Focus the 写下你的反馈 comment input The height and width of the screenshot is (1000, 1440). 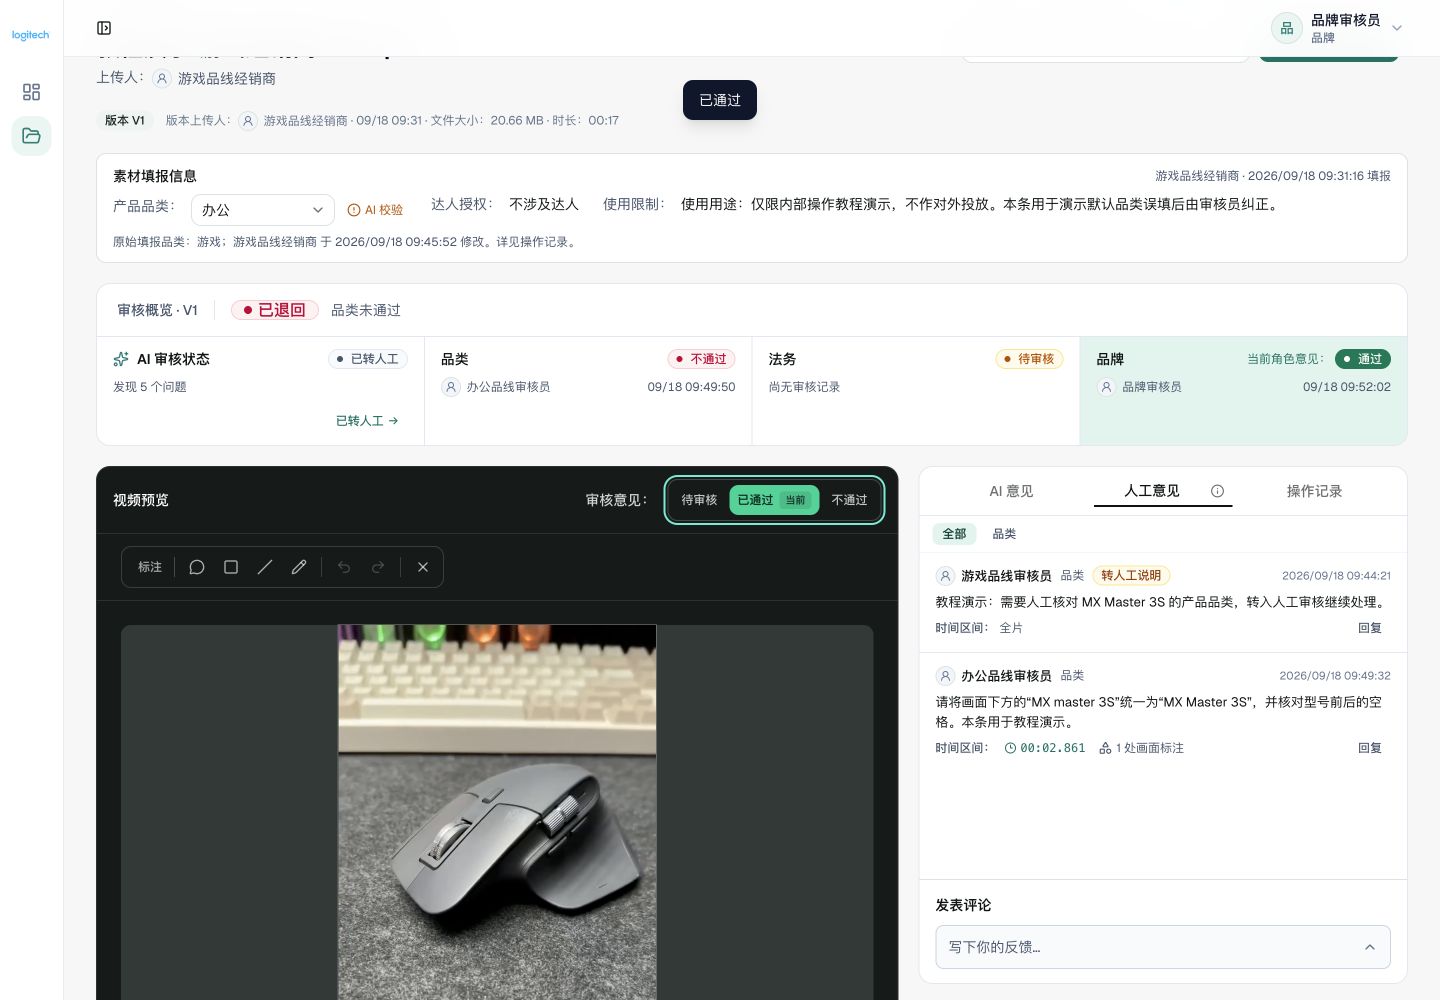[x=1163, y=947]
